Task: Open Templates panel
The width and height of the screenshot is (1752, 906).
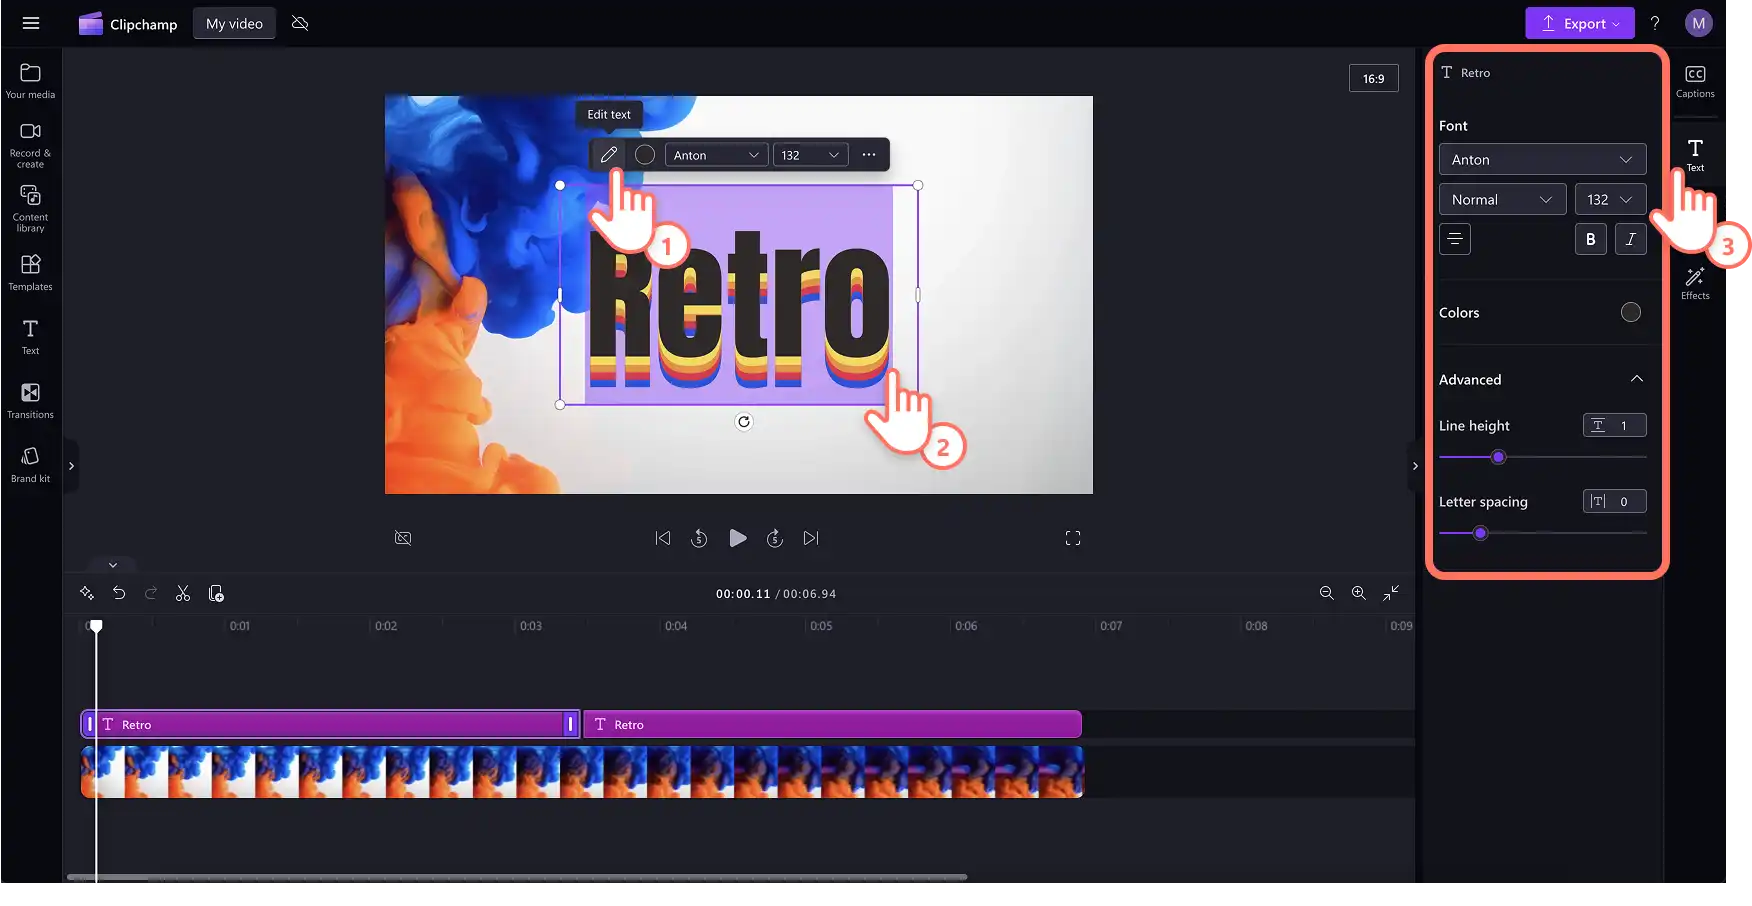Action: (30, 272)
